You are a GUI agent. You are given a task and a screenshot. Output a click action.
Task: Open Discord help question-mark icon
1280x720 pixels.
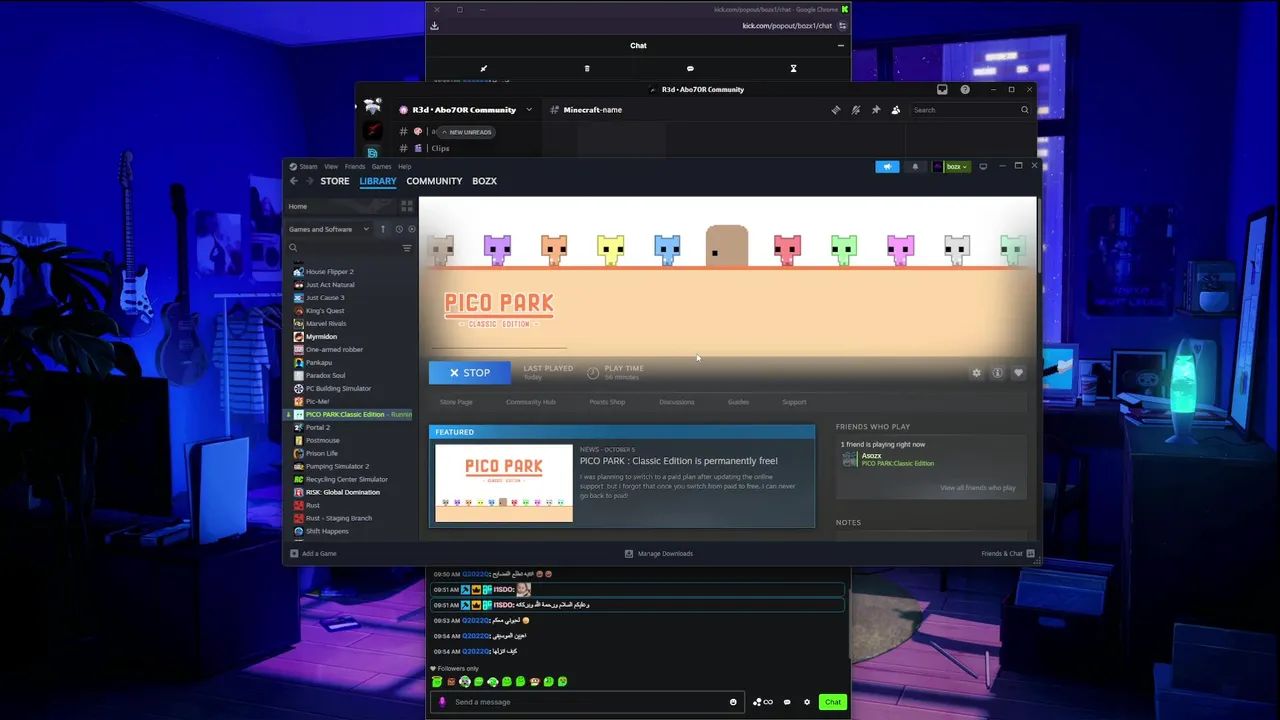tap(964, 90)
